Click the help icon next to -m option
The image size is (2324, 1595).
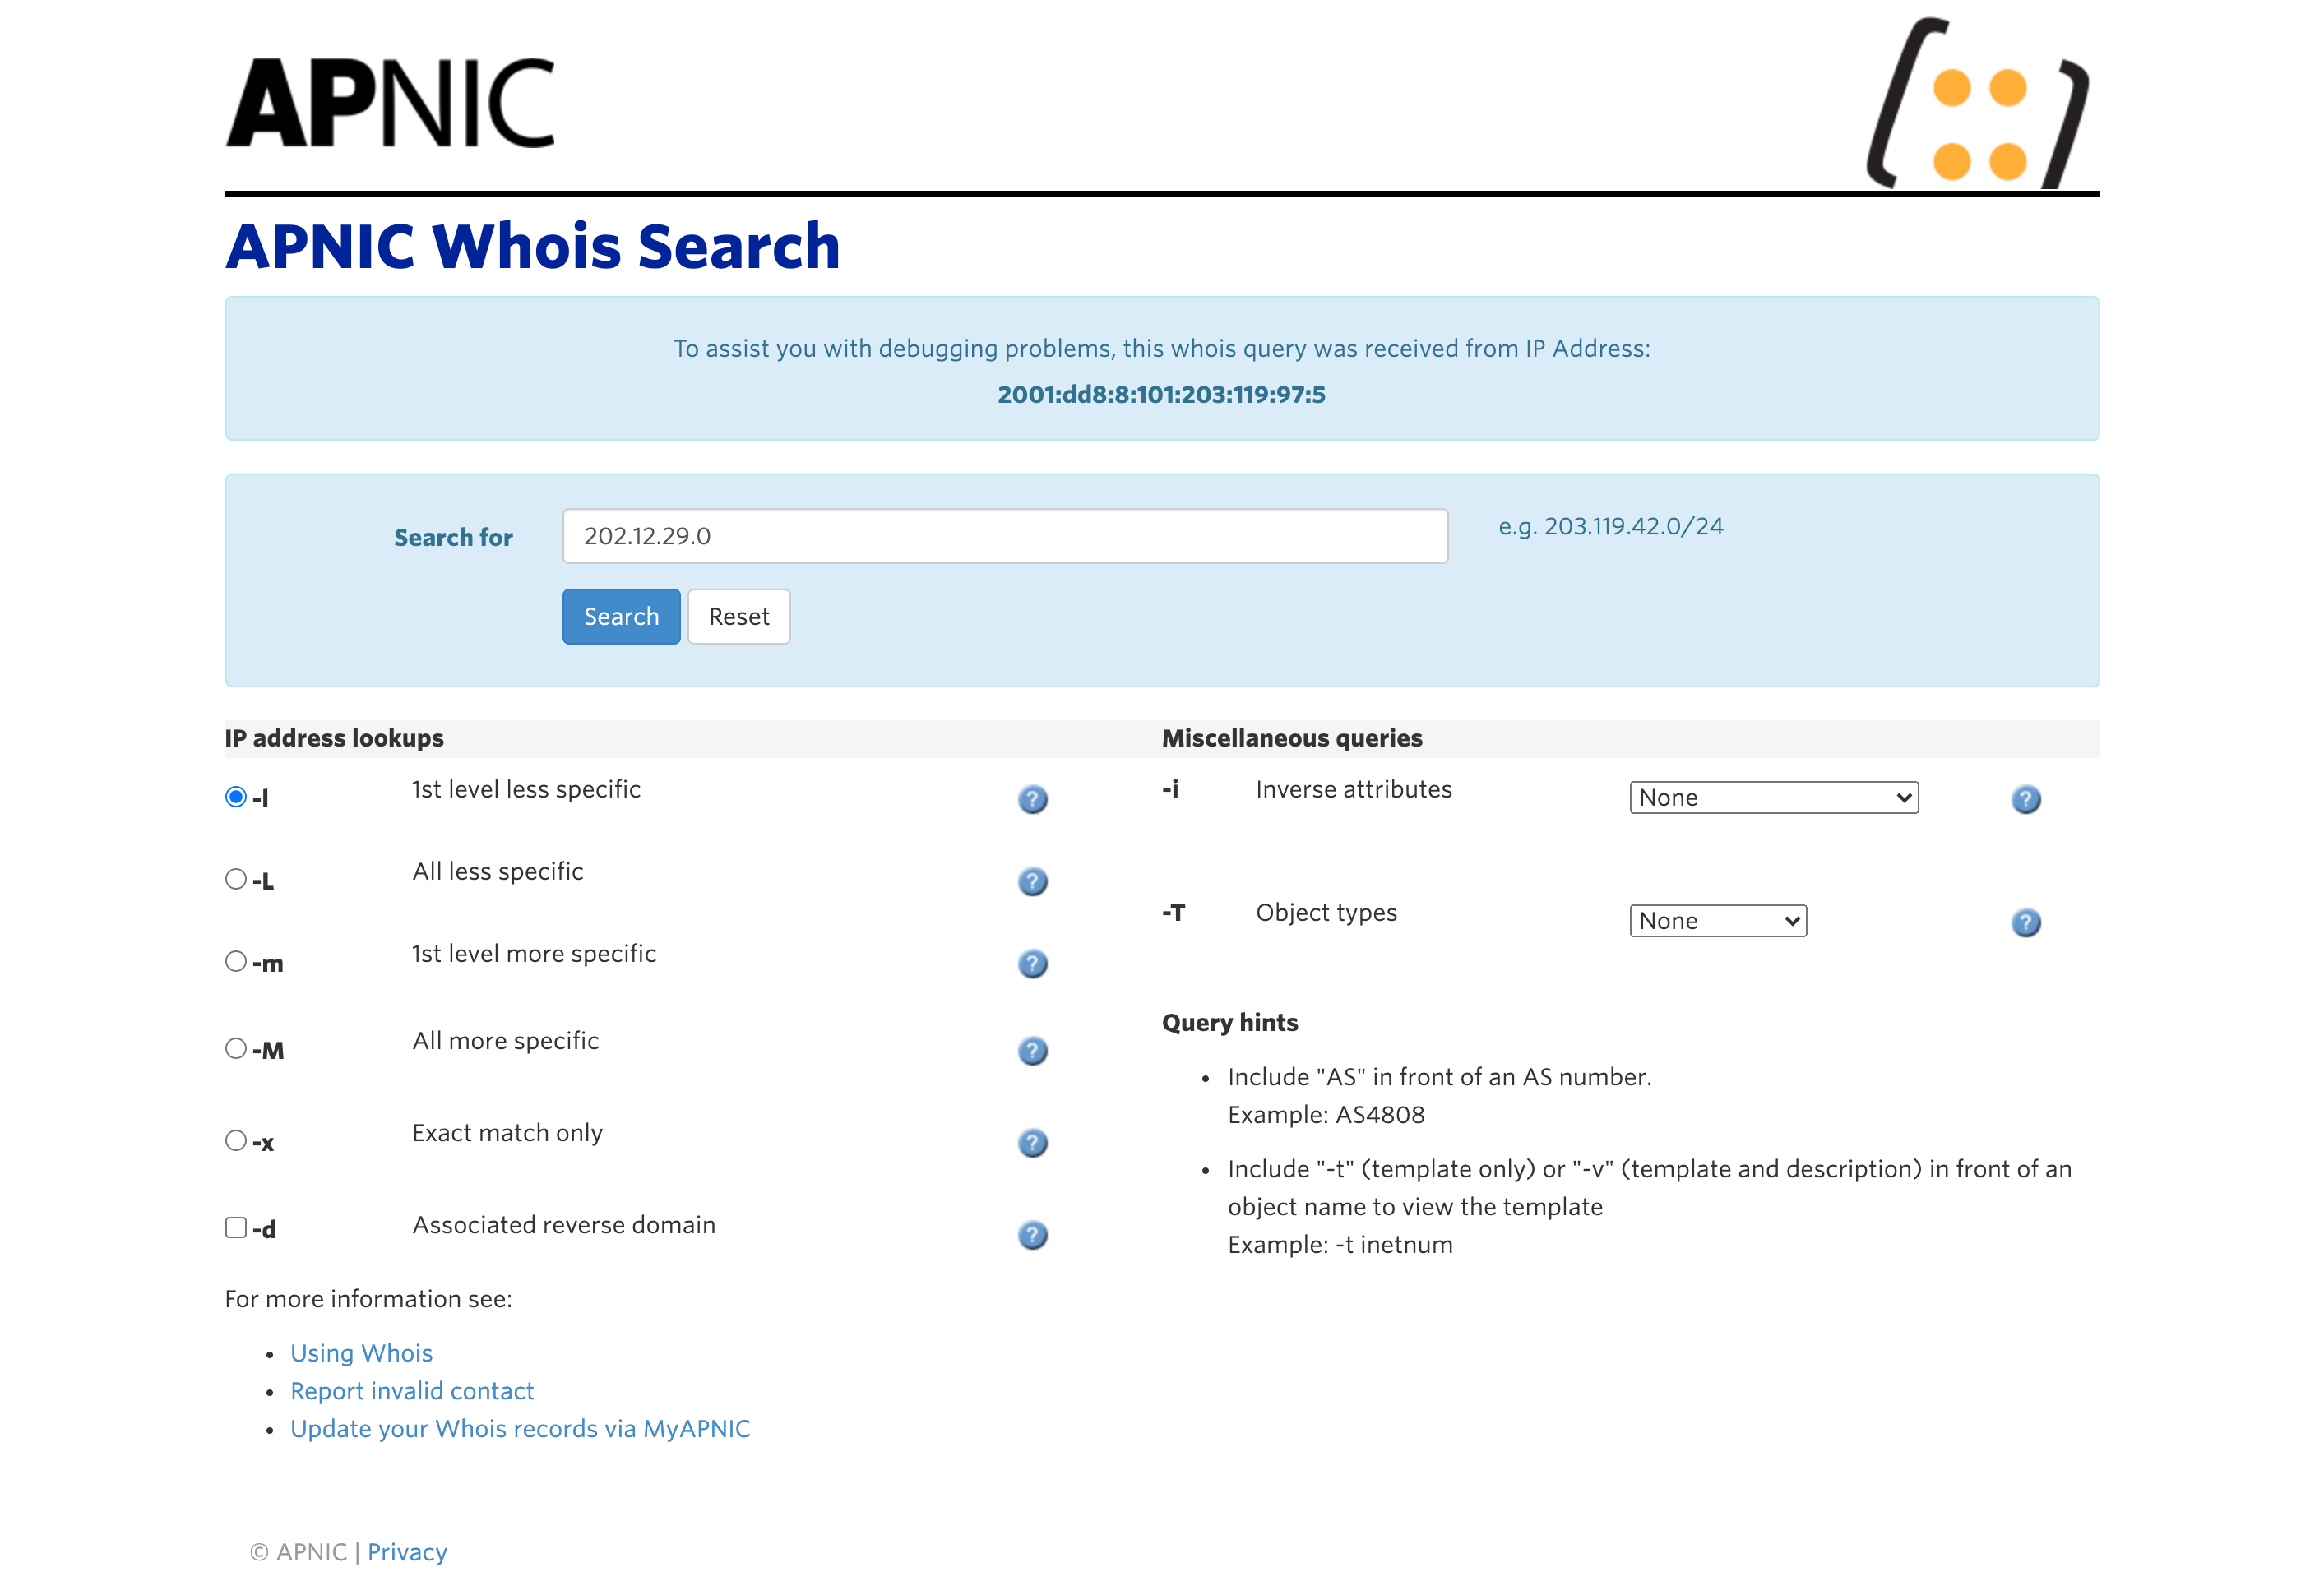[x=1033, y=961]
